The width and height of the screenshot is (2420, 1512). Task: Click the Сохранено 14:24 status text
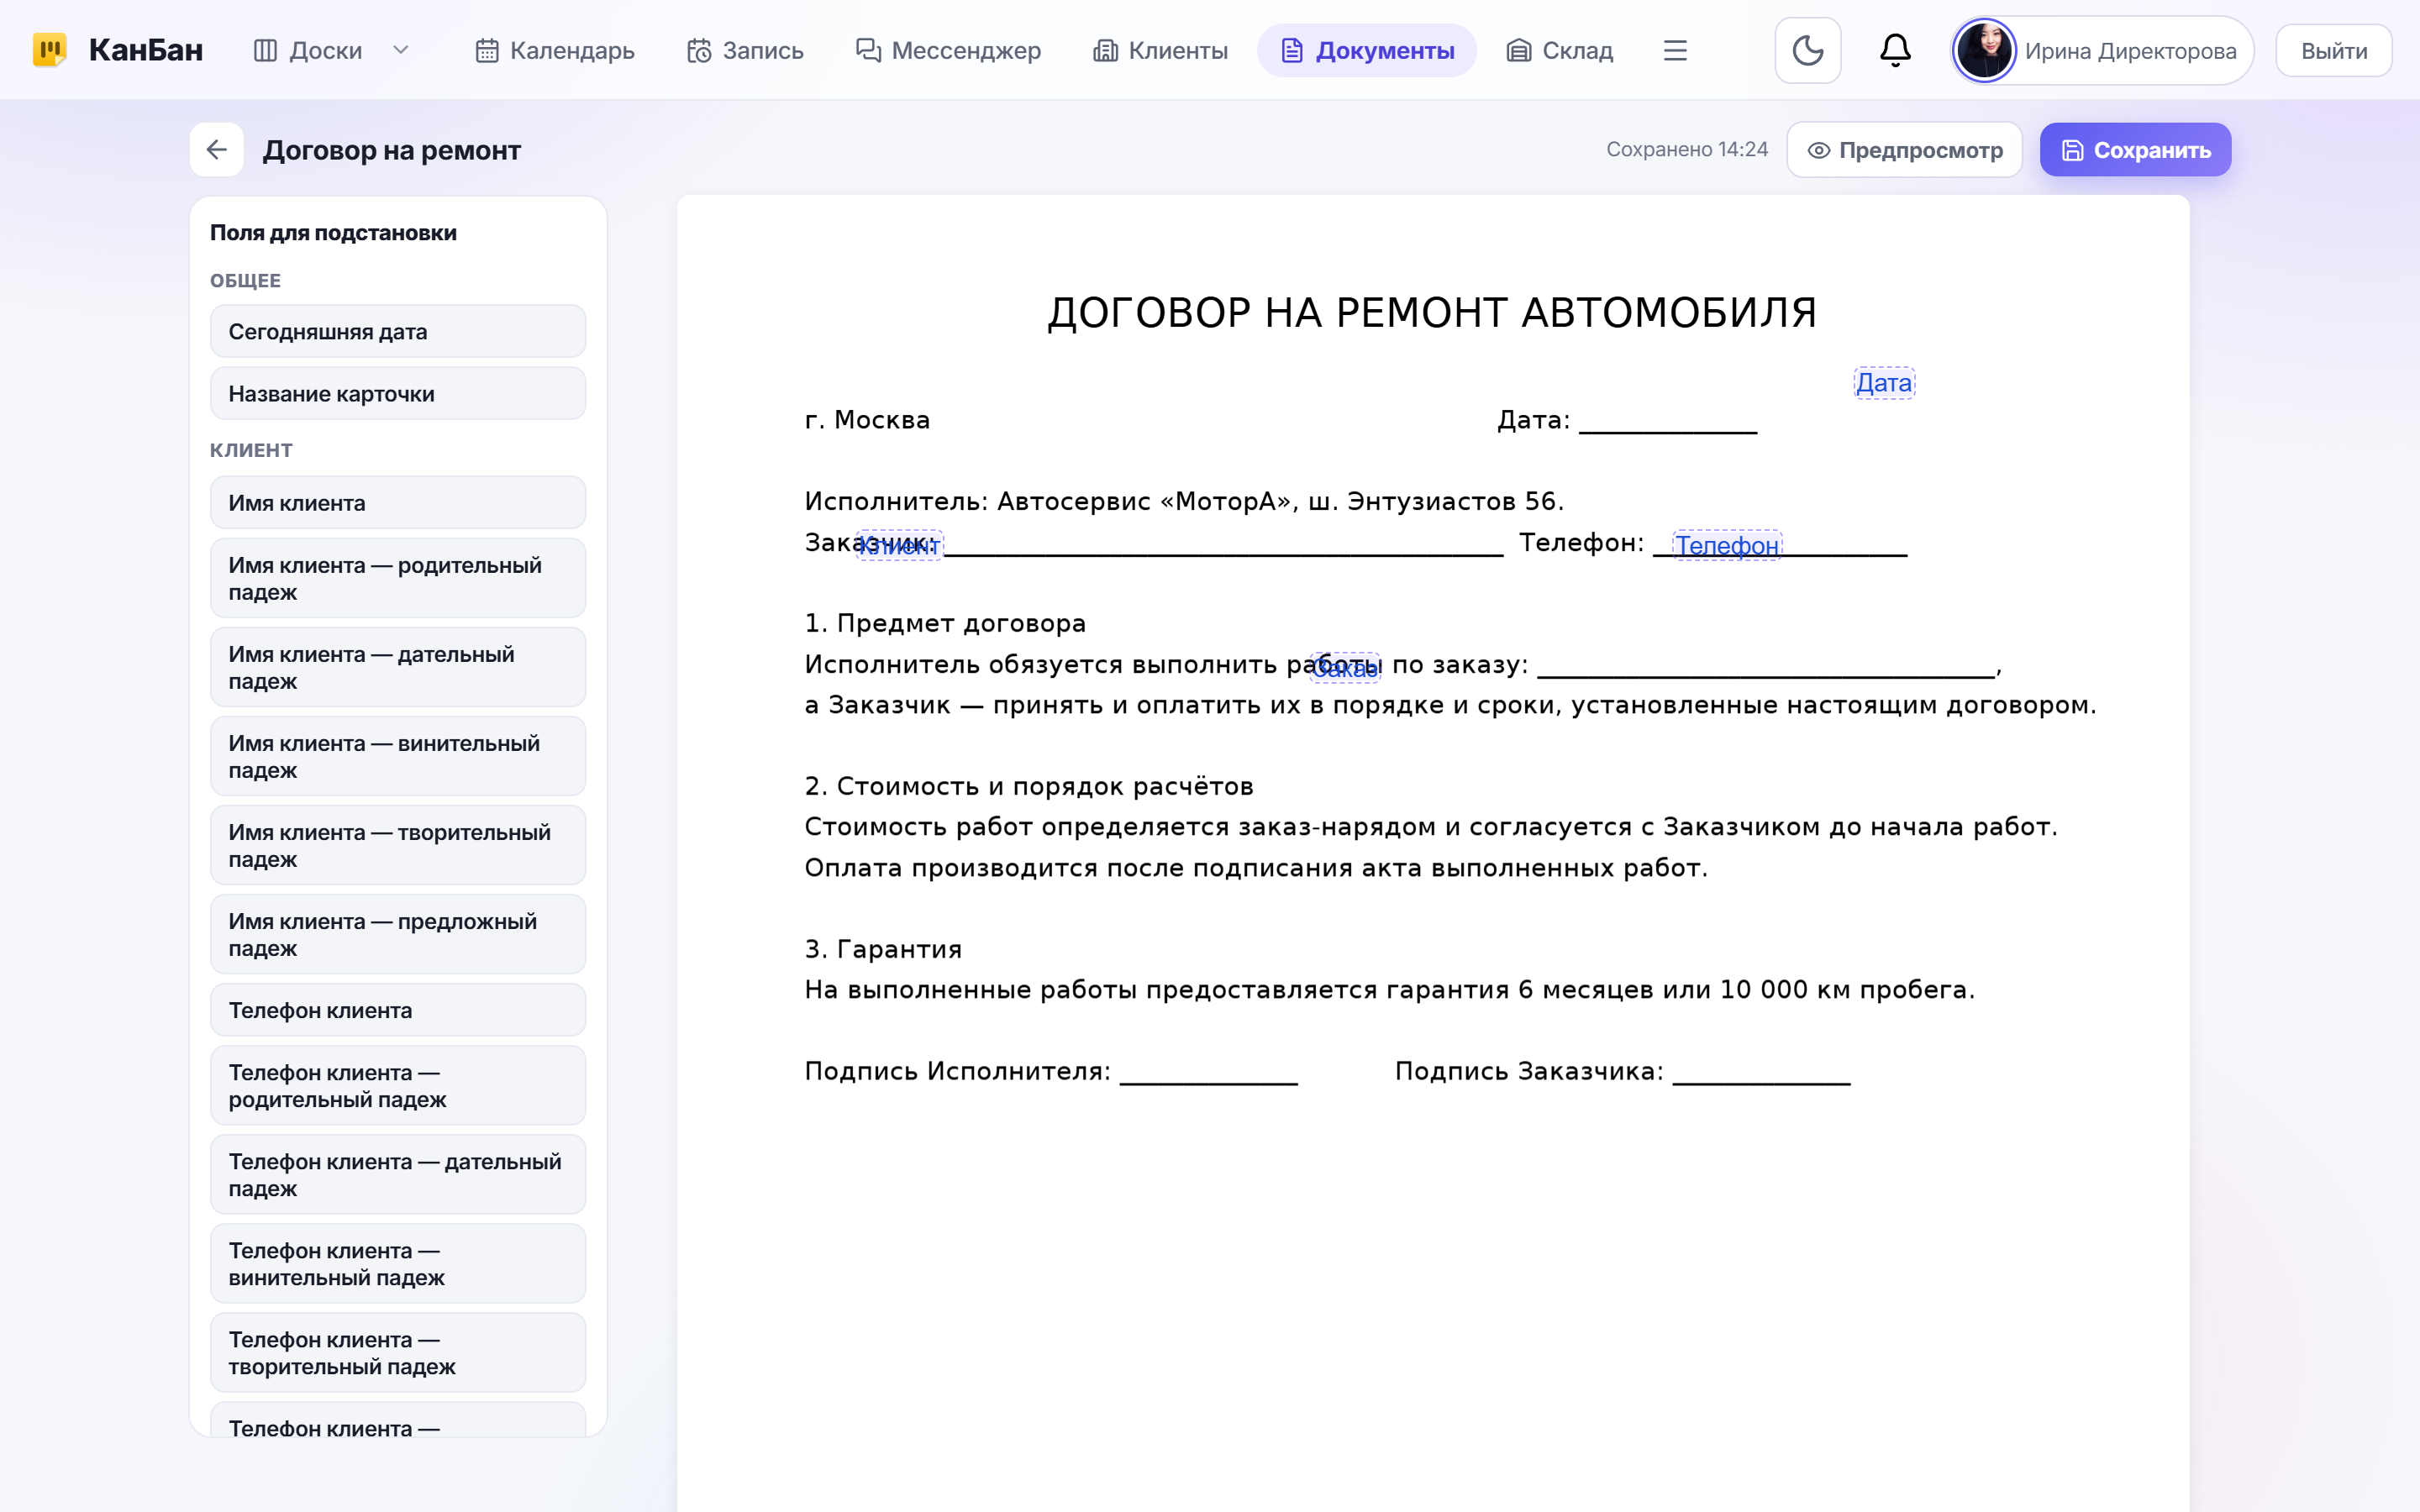(x=1687, y=149)
